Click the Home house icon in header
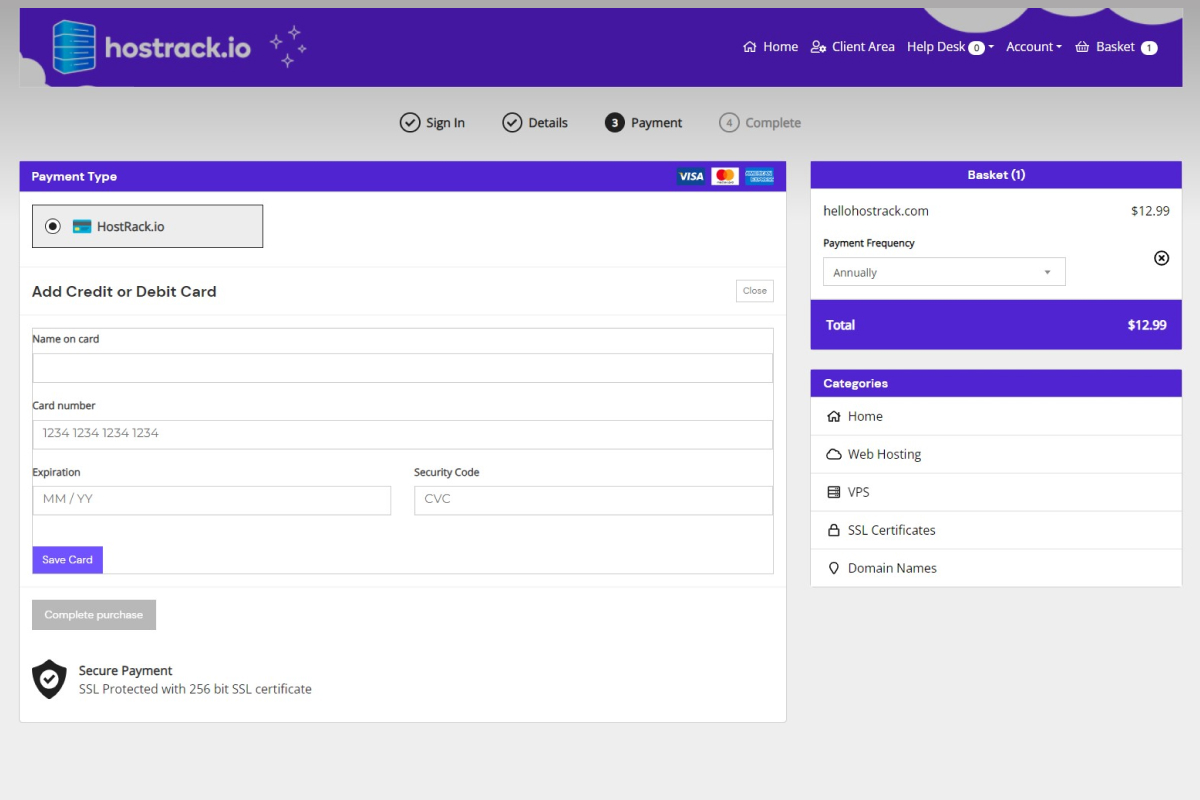1200x800 pixels. (x=750, y=47)
